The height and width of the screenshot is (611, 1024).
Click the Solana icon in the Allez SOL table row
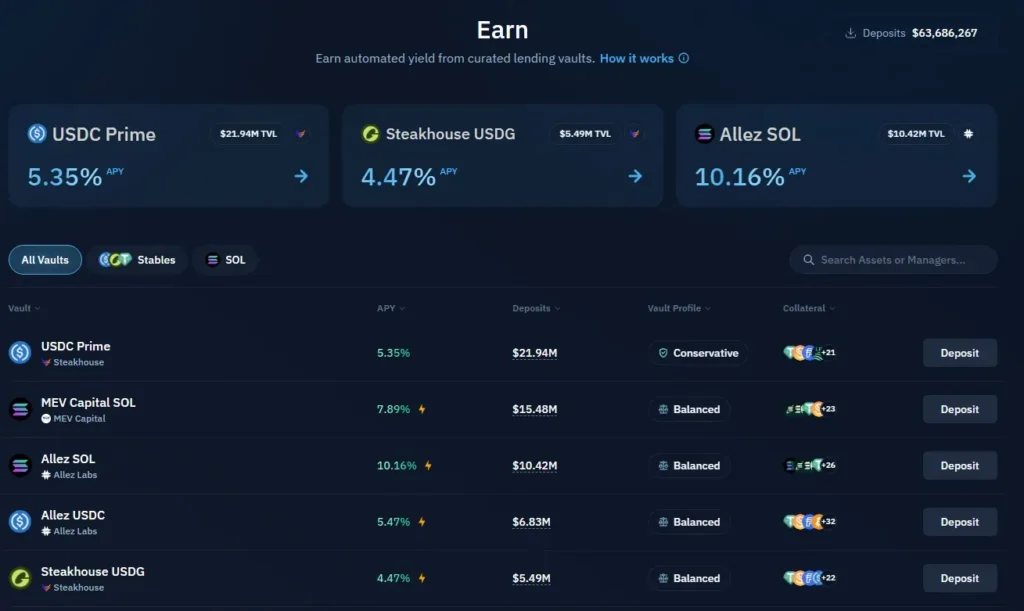(20, 465)
